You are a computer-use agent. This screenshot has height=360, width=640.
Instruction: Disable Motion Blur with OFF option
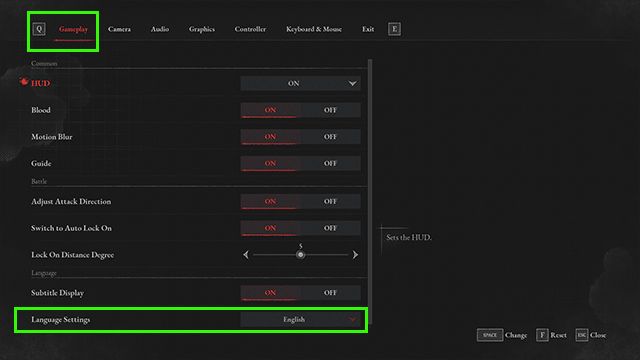pos(330,137)
